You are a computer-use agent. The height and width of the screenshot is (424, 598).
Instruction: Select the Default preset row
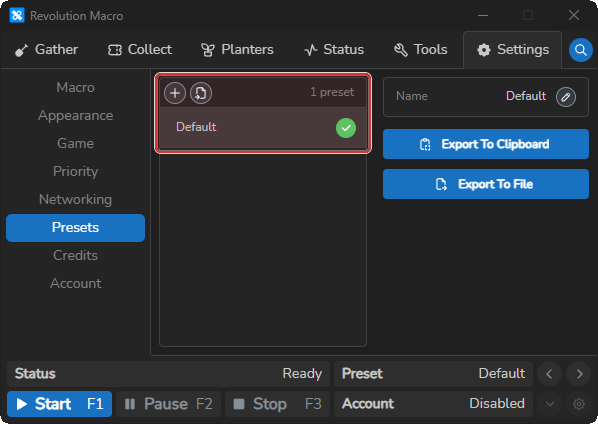(x=263, y=127)
